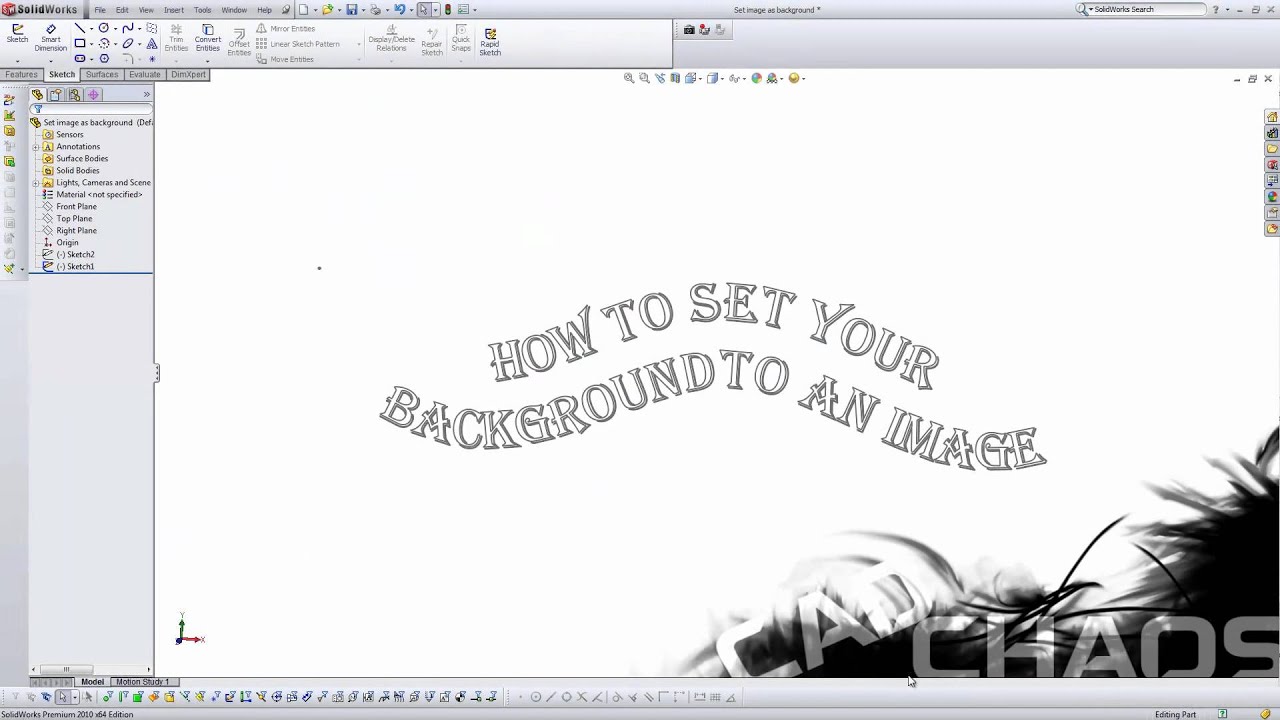The image size is (1280, 720).
Task: Expand the Annotations tree node
Action: click(x=36, y=147)
